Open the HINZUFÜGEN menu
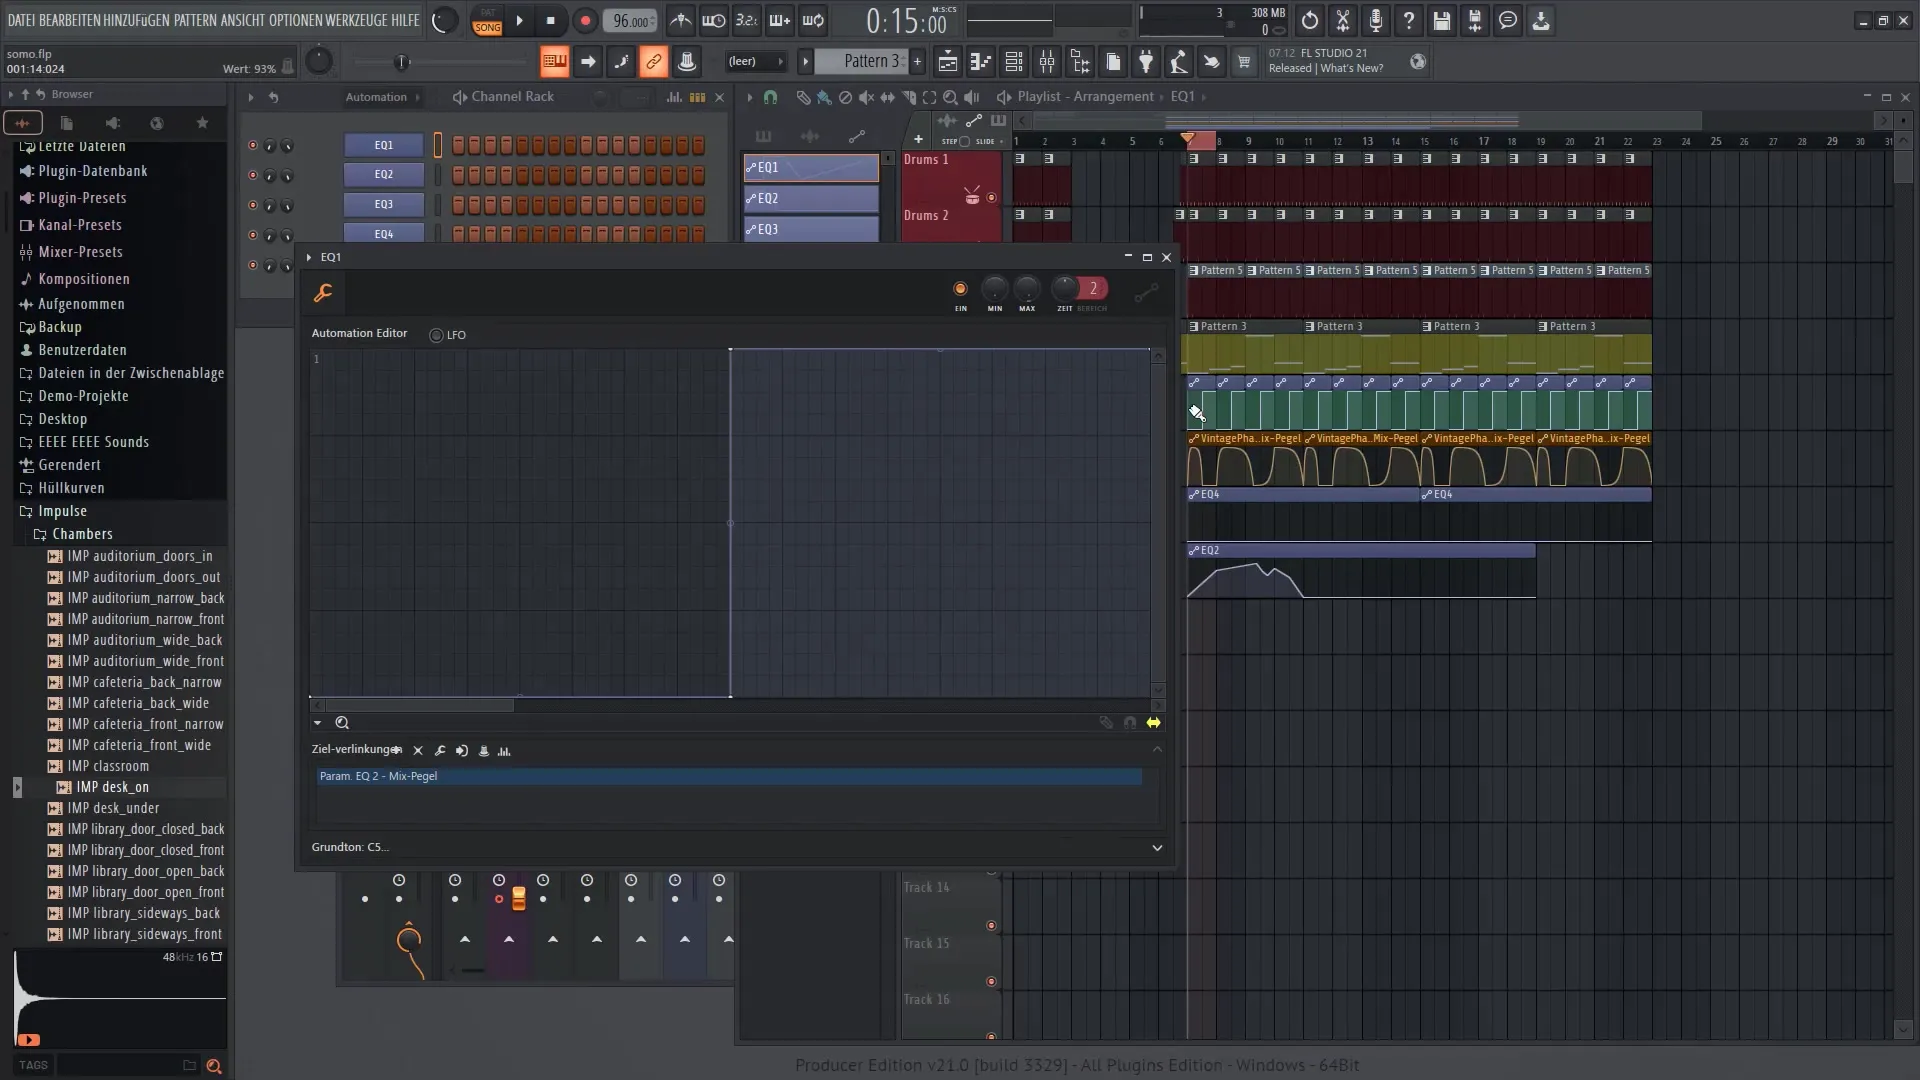Screen dimensions: 1920x1080 pos(136,20)
